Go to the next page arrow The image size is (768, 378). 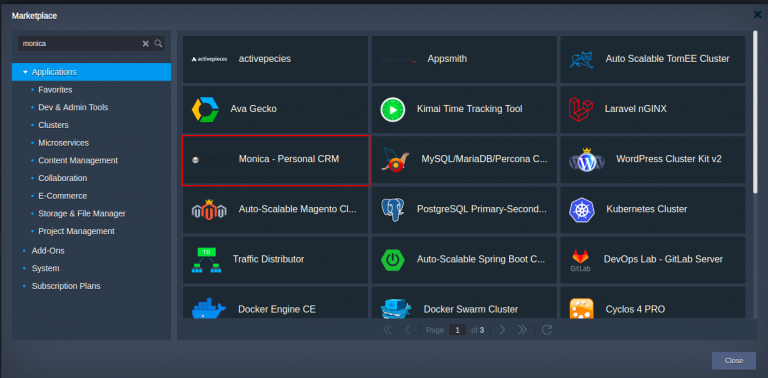coord(502,330)
